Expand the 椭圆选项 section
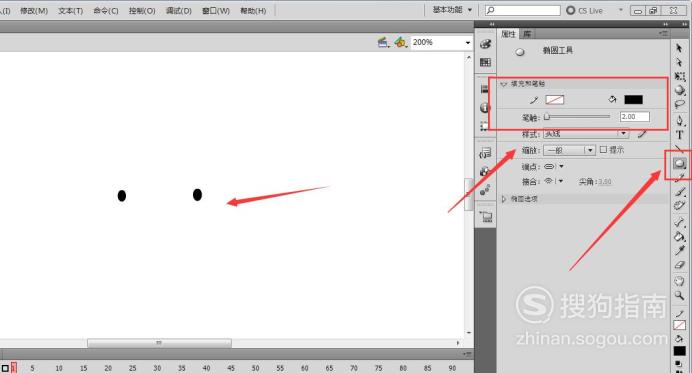The height and width of the screenshot is (373, 692). click(x=504, y=199)
